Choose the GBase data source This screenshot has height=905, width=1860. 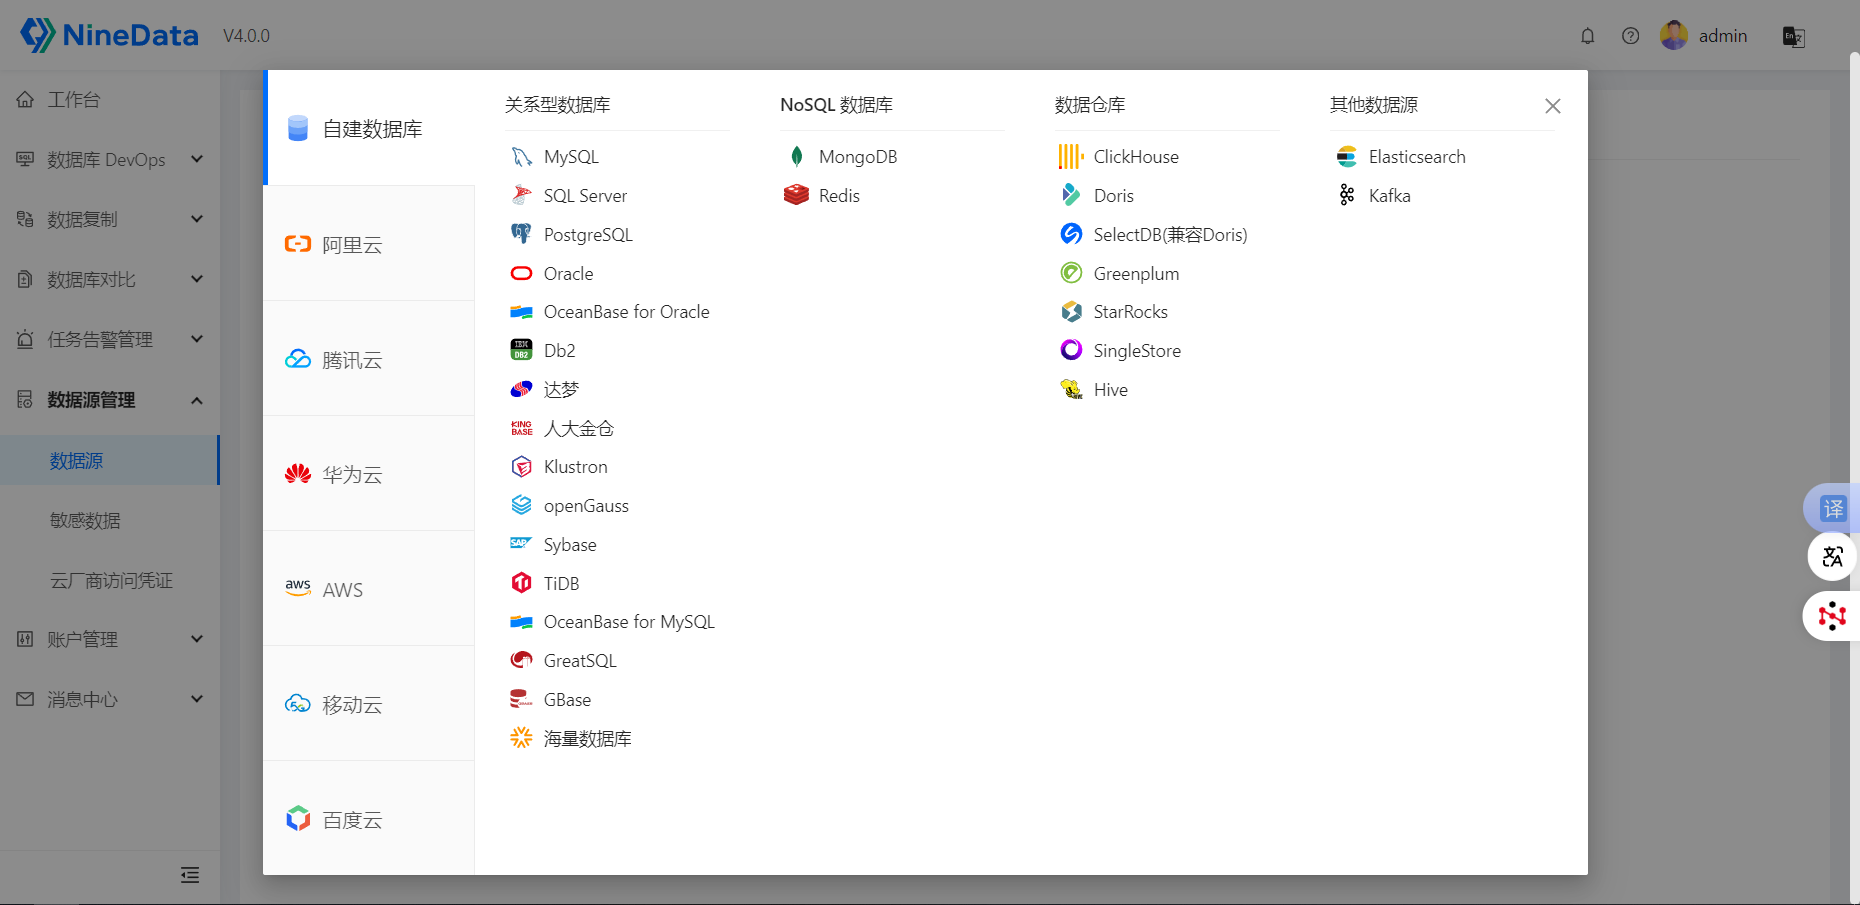pyautogui.click(x=550, y=700)
